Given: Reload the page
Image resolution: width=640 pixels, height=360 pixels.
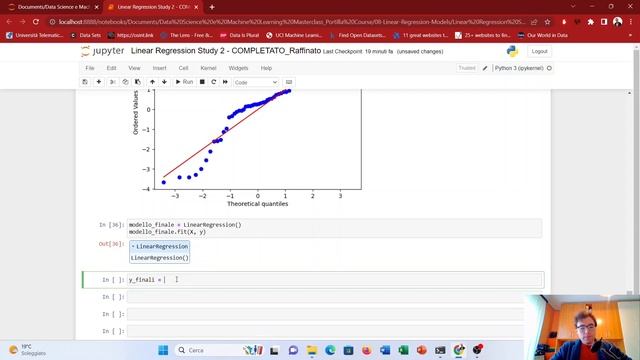Looking at the screenshot, I should [36, 22].
